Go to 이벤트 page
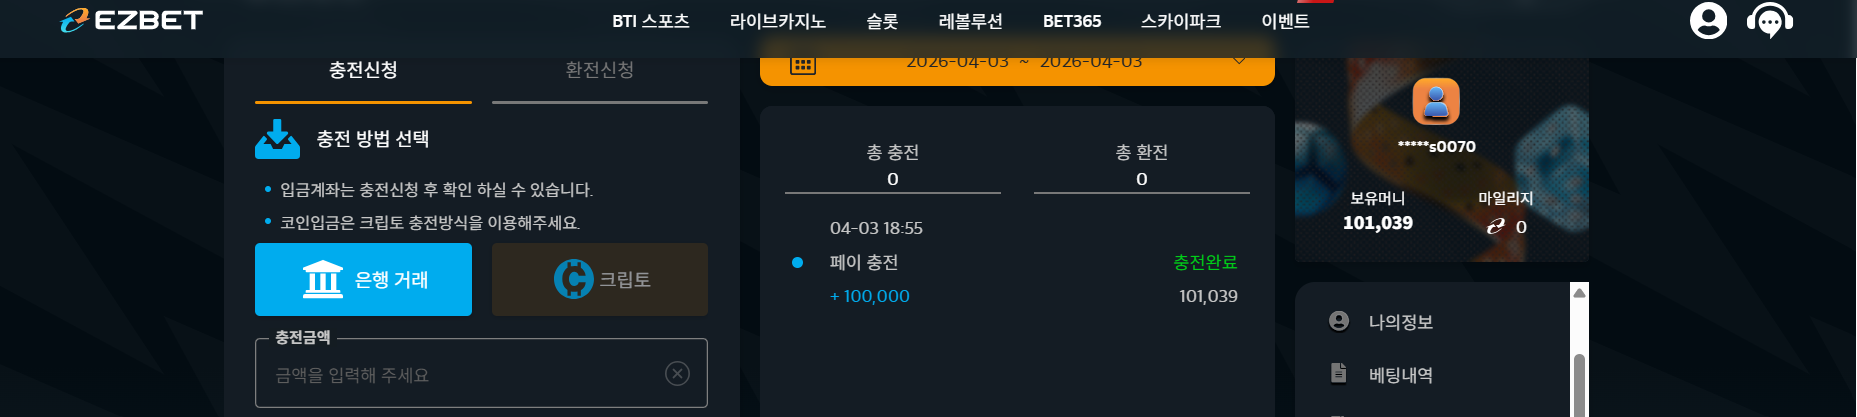The height and width of the screenshot is (417, 1857). click(1285, 21)
